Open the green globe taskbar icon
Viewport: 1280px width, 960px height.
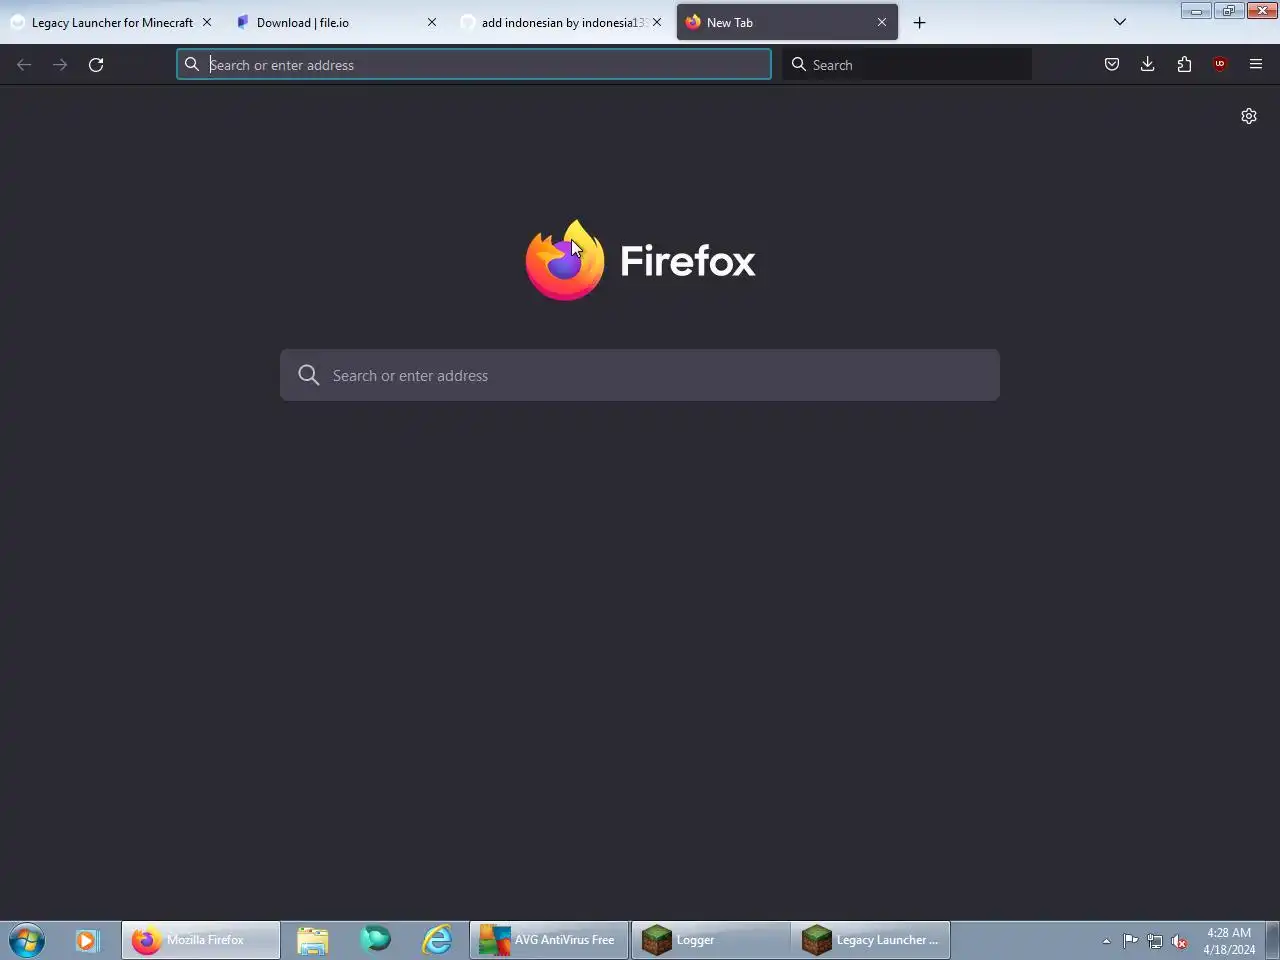(375, 940)
